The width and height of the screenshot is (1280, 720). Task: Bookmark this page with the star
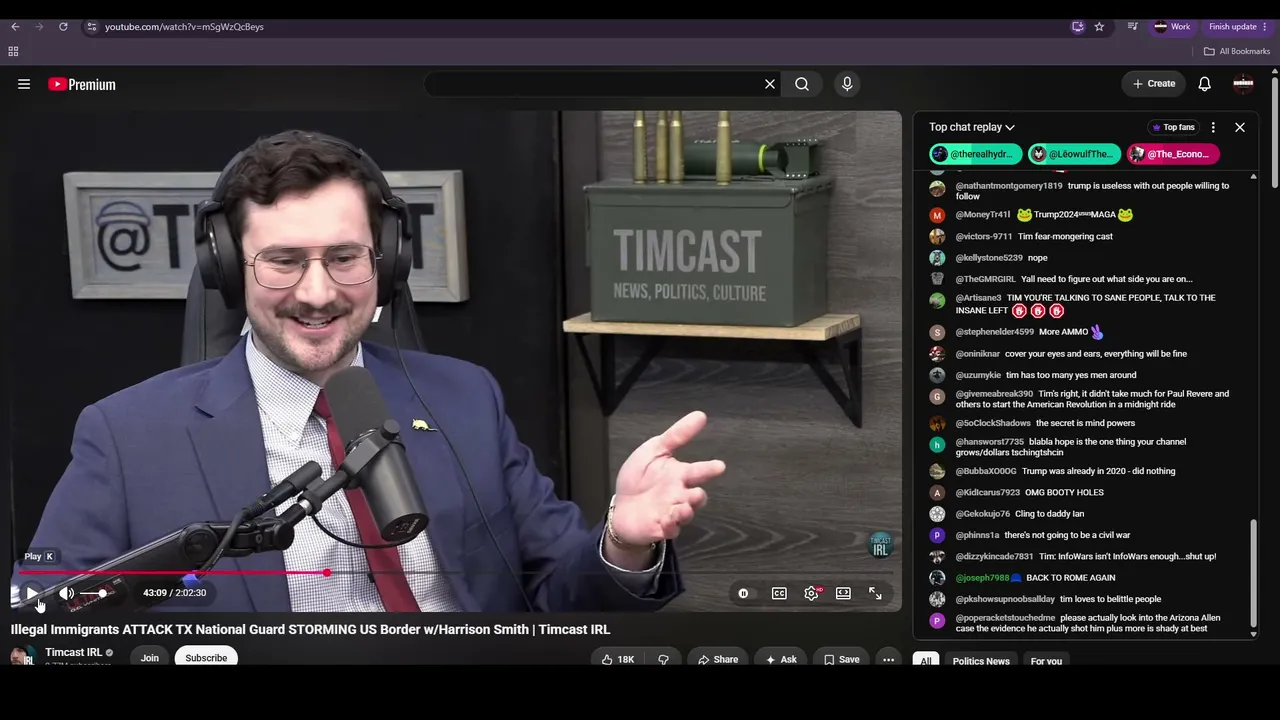(x=1099, y=27)
